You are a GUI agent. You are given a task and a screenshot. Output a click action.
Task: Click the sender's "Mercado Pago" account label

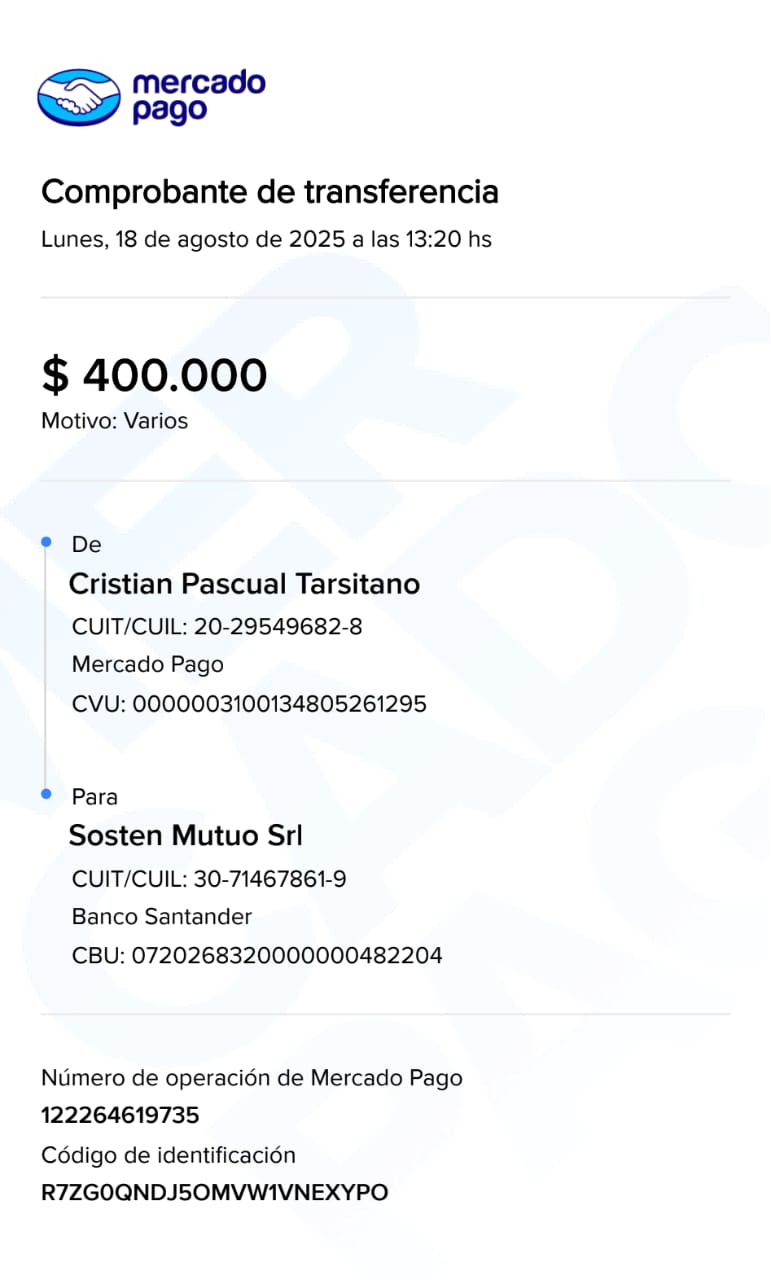[148, 665]
